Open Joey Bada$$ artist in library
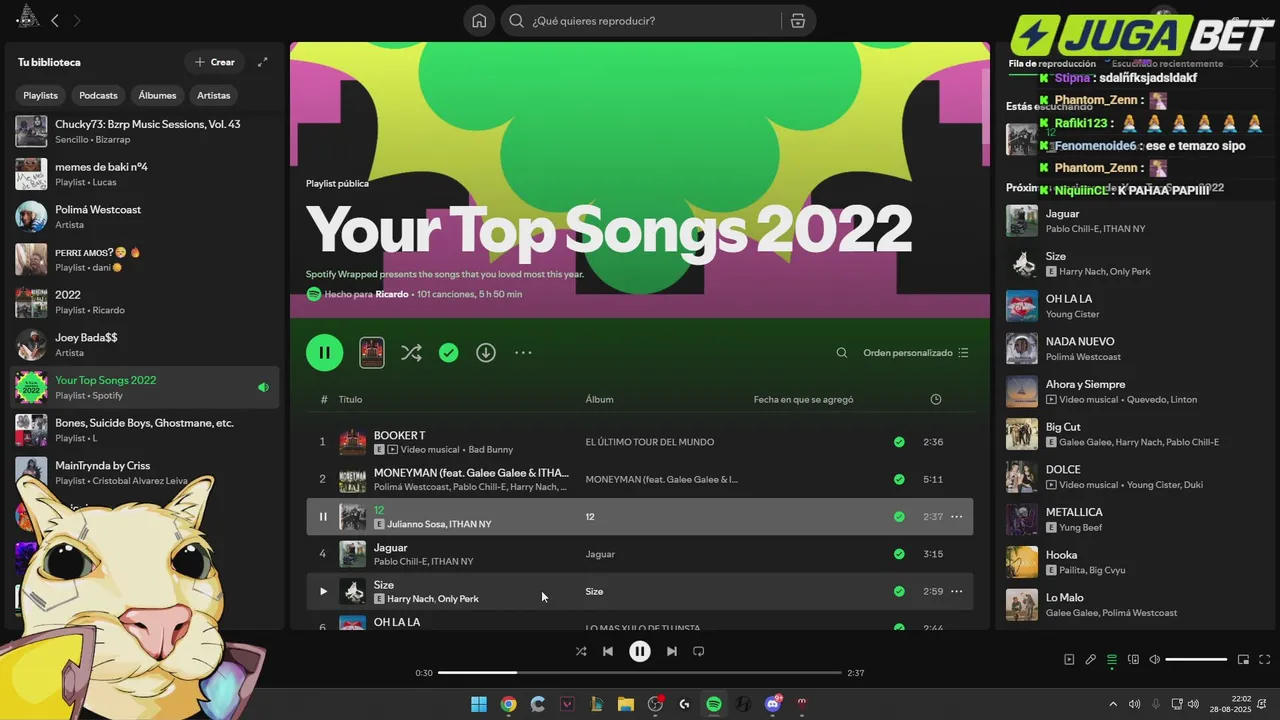The height and width of the screenshot is (720, 1280). click(145, 345)
